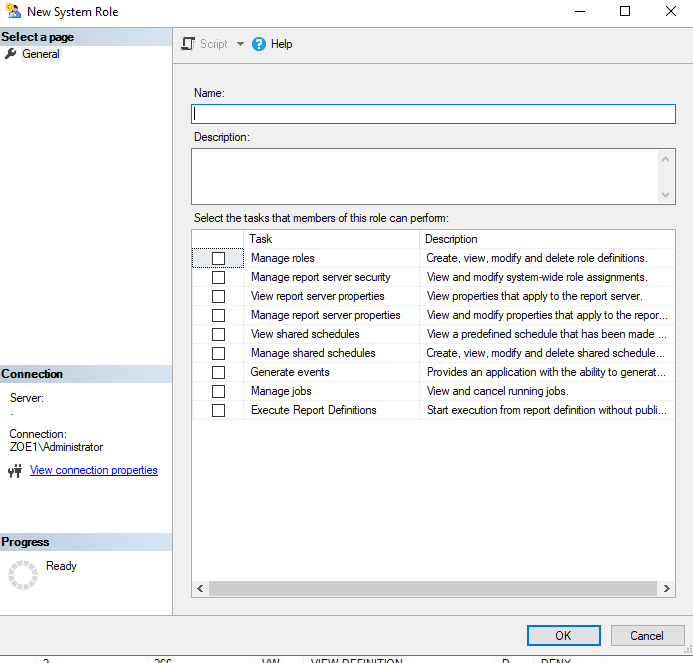Click 'View and cancel running jobs.' description
Image resolution: width=693 pixels, height=663 pixels.
[498, 391]
